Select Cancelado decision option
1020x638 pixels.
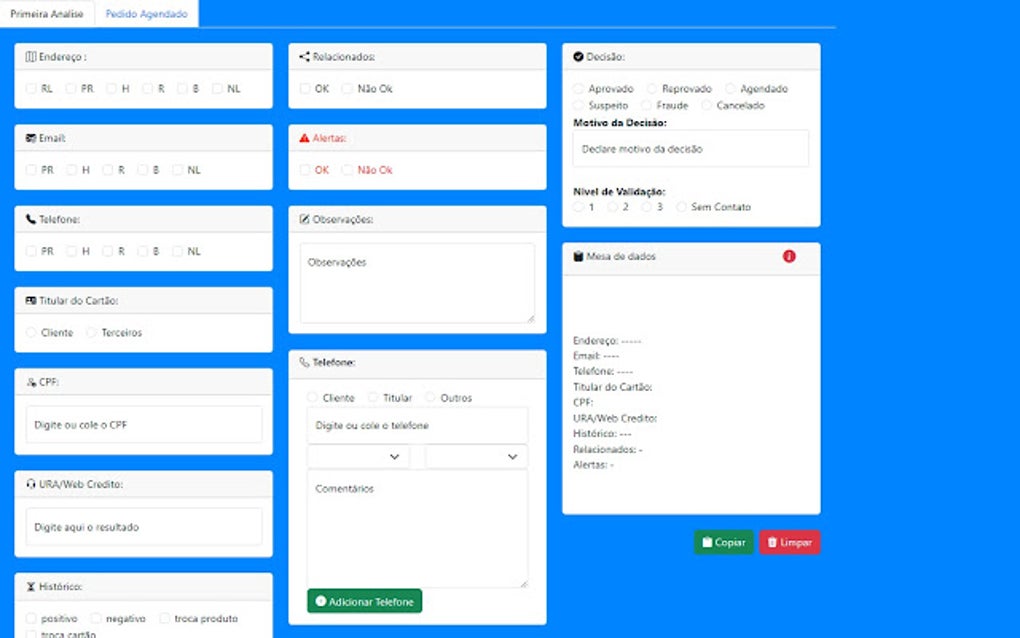[706, 105]
